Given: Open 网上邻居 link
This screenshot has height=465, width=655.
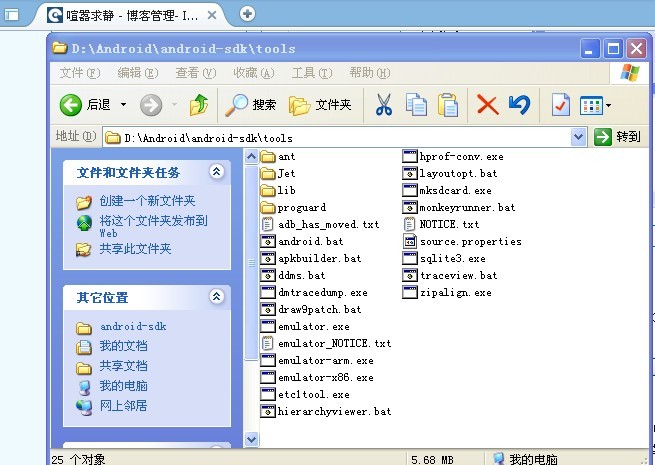Looking at the screenshot, I should click(x=123, y=406).
